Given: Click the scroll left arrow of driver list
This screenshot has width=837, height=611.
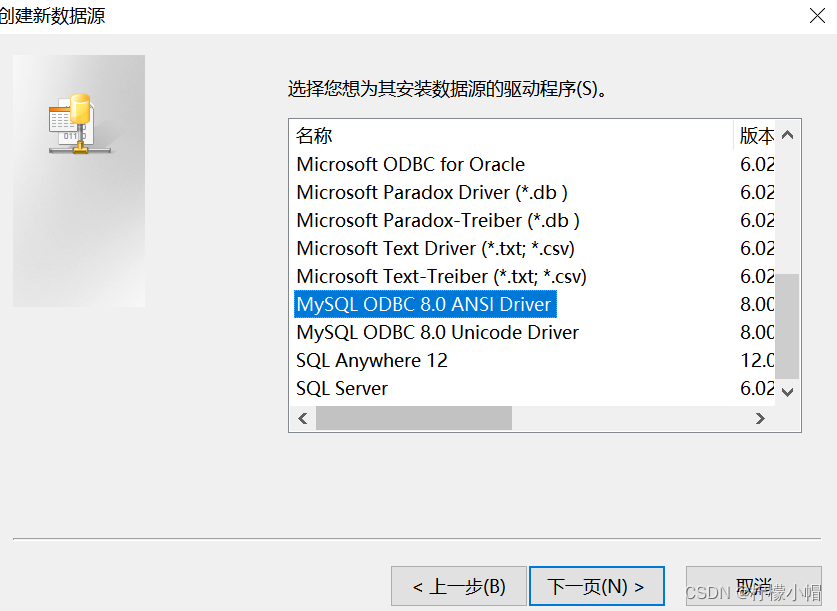Looking at the screenshot, I should tap(303, 418).
